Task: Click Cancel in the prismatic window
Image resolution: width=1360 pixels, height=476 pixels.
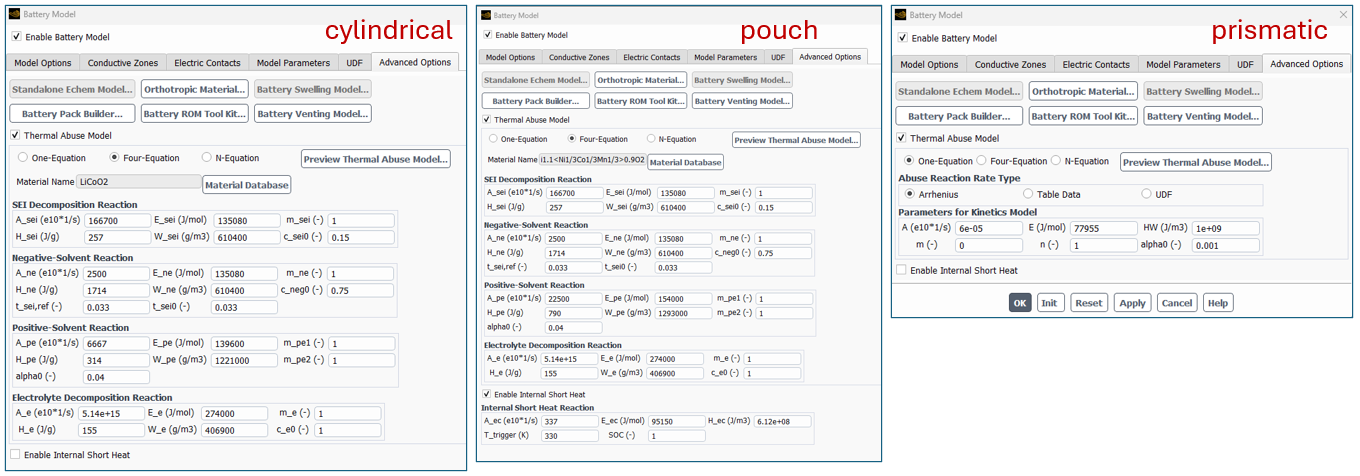Action: coord(1177,303)
